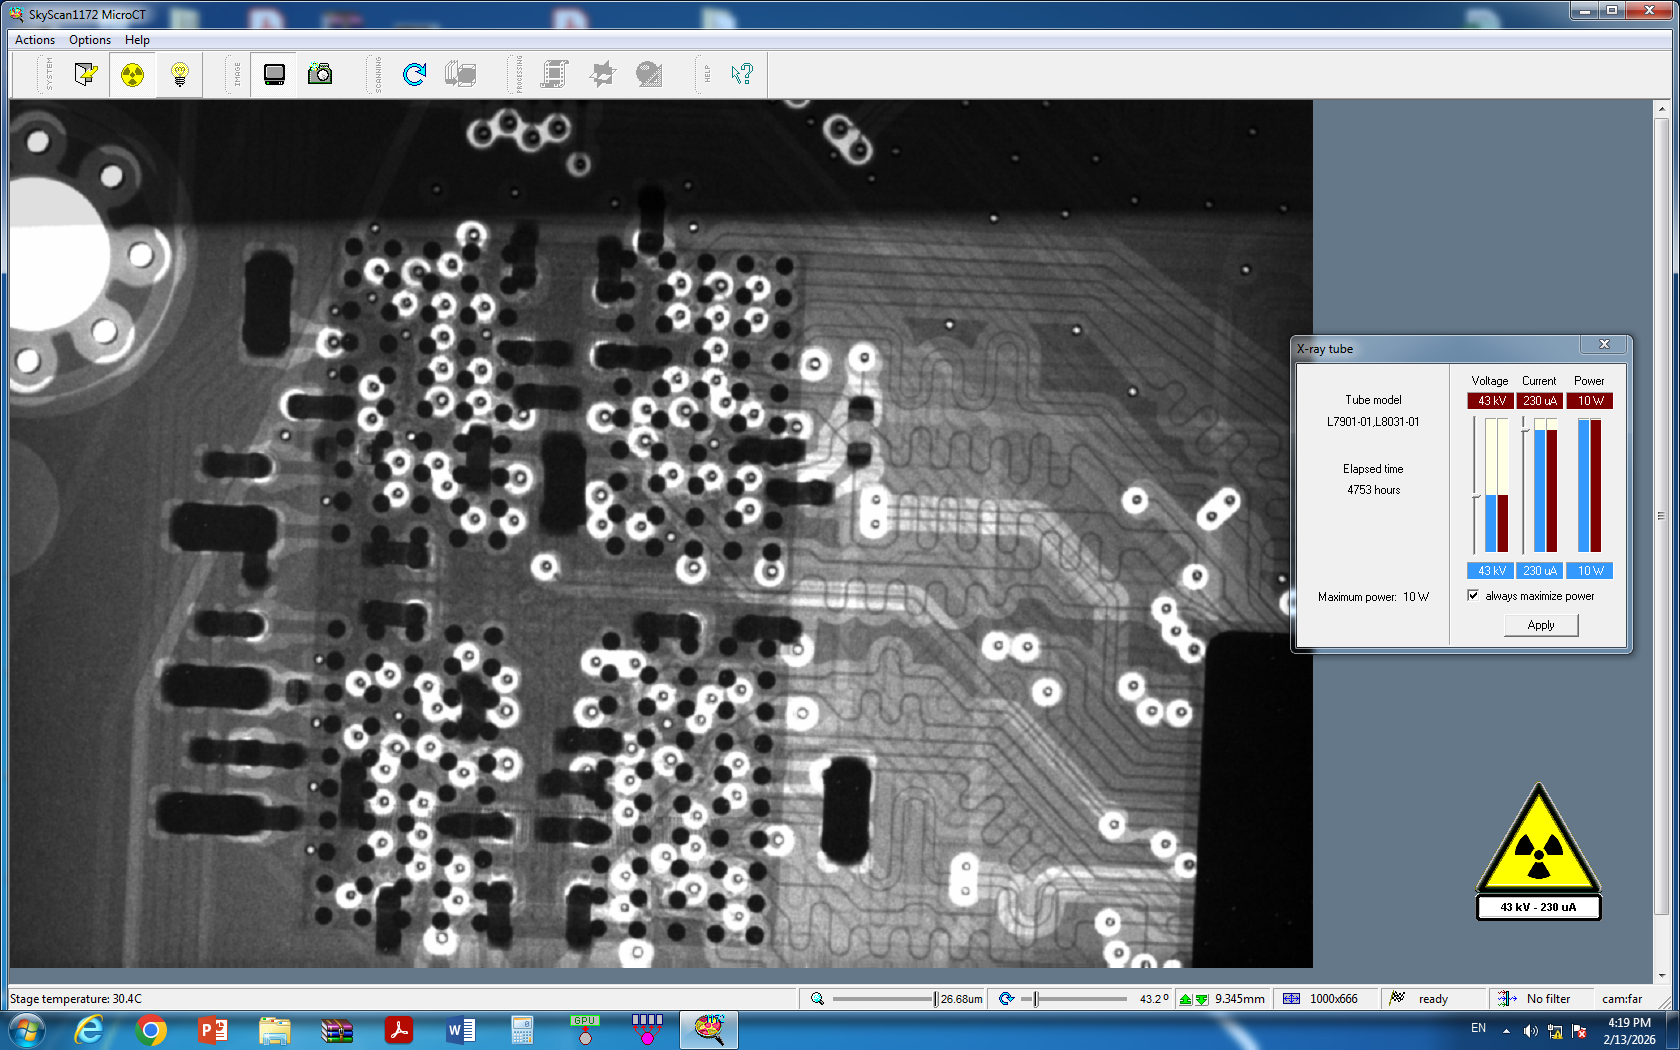The image size is (1680, 1050).
Task: Click the blue rotate object icon in toolbar
Action: pos(414,74)
